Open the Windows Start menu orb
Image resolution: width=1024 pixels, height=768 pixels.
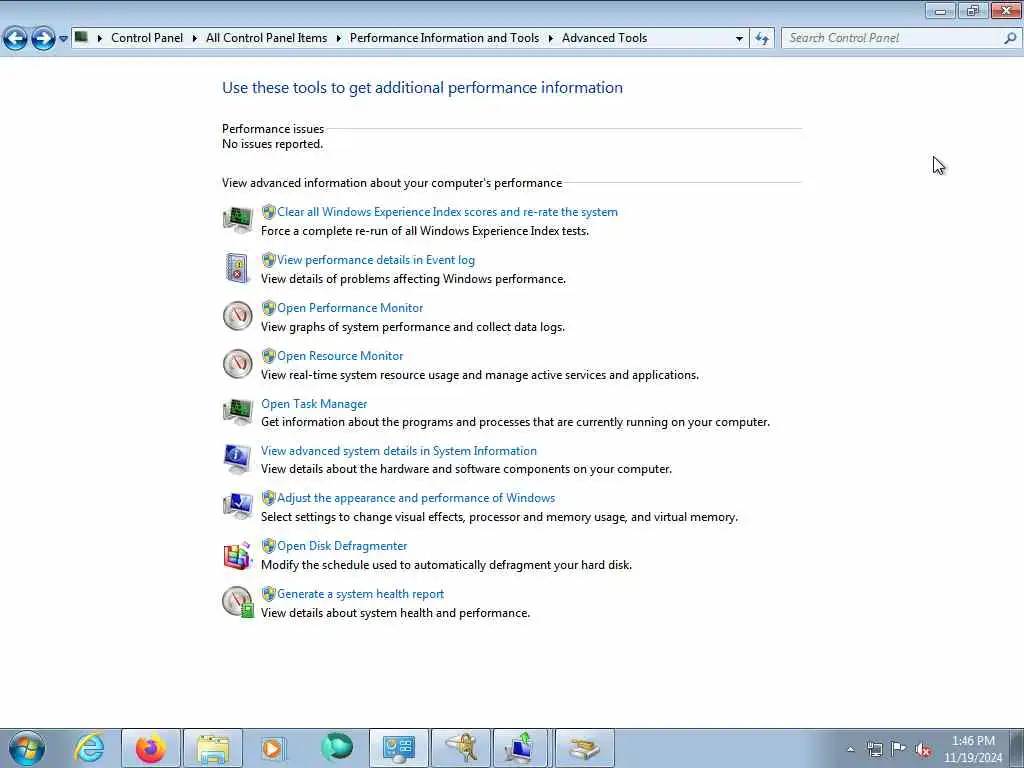click(x=27, y=748)
